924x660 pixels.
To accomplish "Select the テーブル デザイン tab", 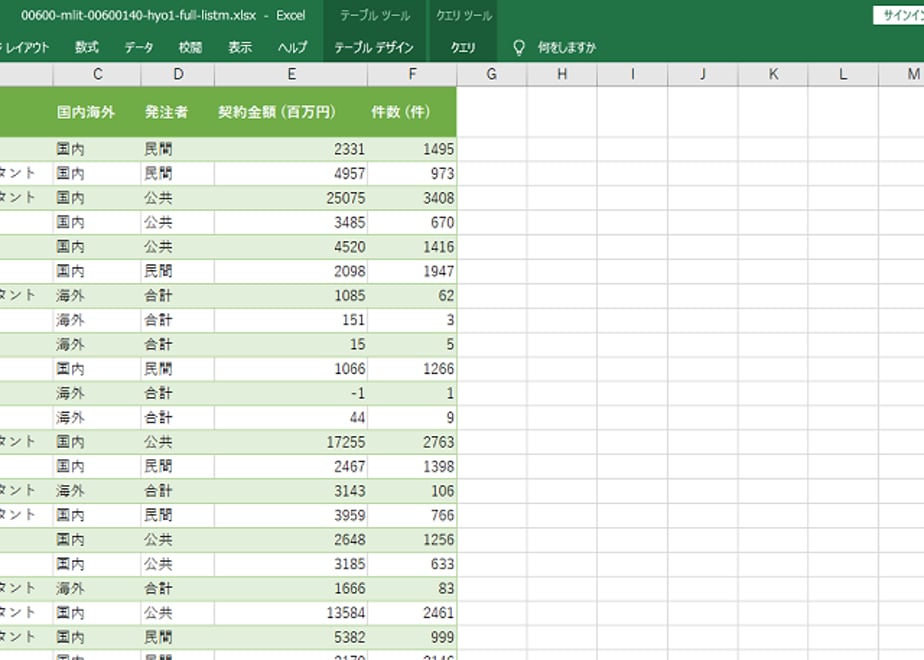I will (374, 47).
